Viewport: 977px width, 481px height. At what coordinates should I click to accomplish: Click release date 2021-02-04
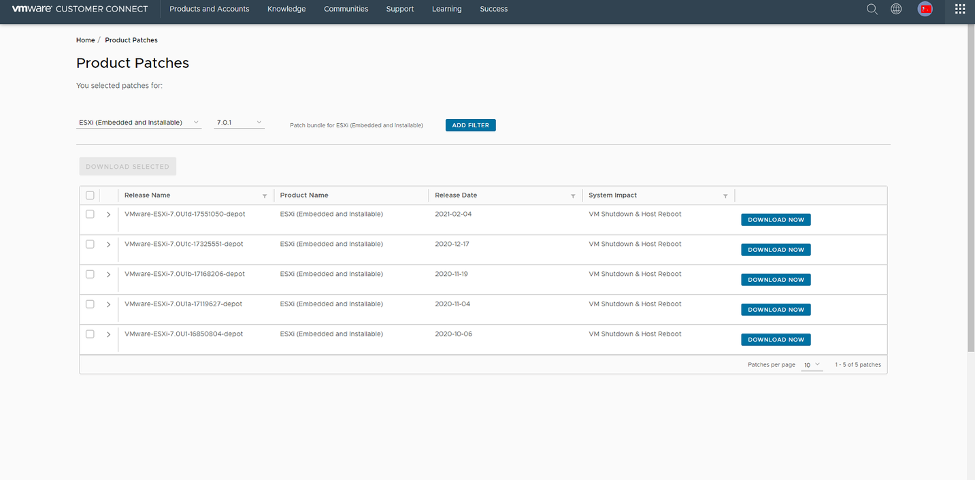[x=454, y=214]
